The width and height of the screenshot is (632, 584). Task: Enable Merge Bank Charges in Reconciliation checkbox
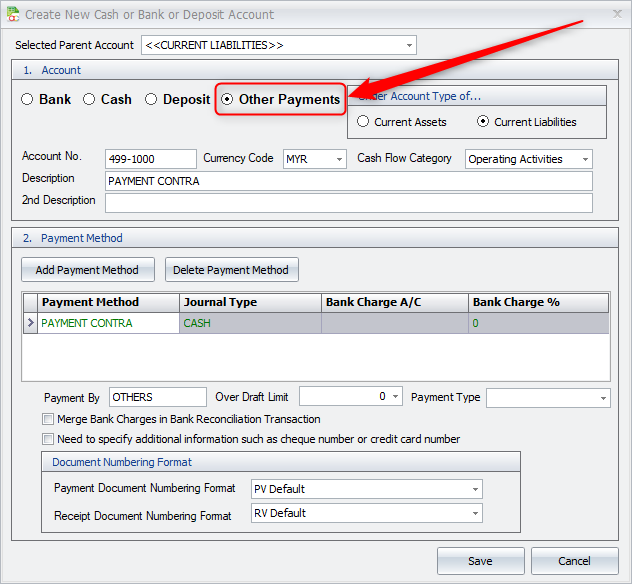pos(48,419)
